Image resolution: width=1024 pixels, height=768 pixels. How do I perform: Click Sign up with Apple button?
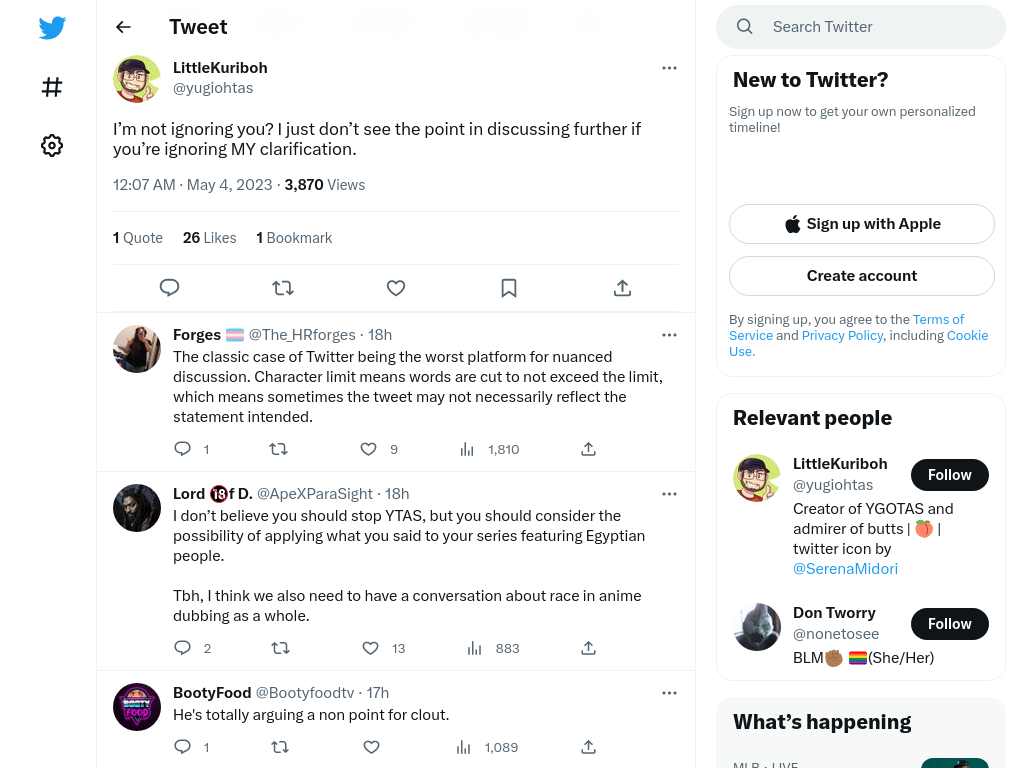(861, 224)
